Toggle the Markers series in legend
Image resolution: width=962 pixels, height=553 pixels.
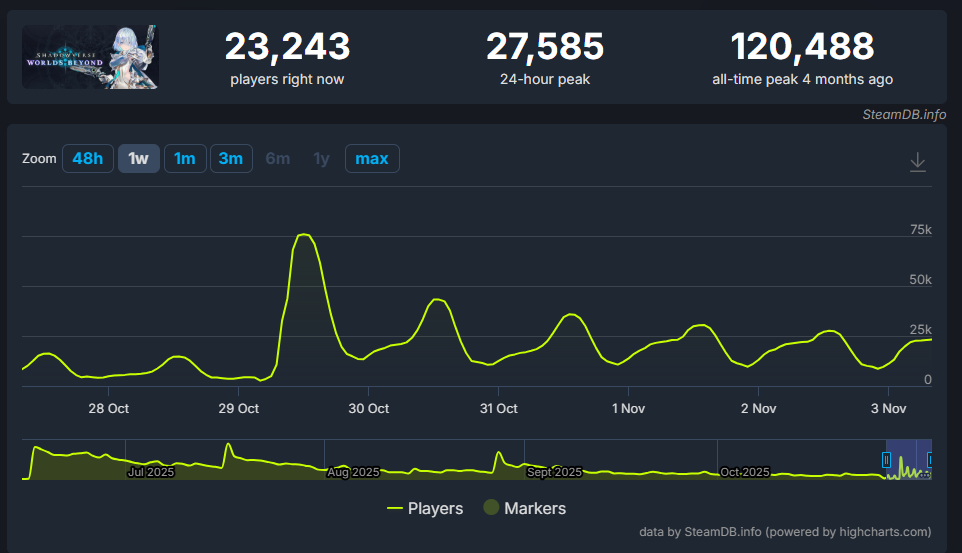tap(525, 508)
